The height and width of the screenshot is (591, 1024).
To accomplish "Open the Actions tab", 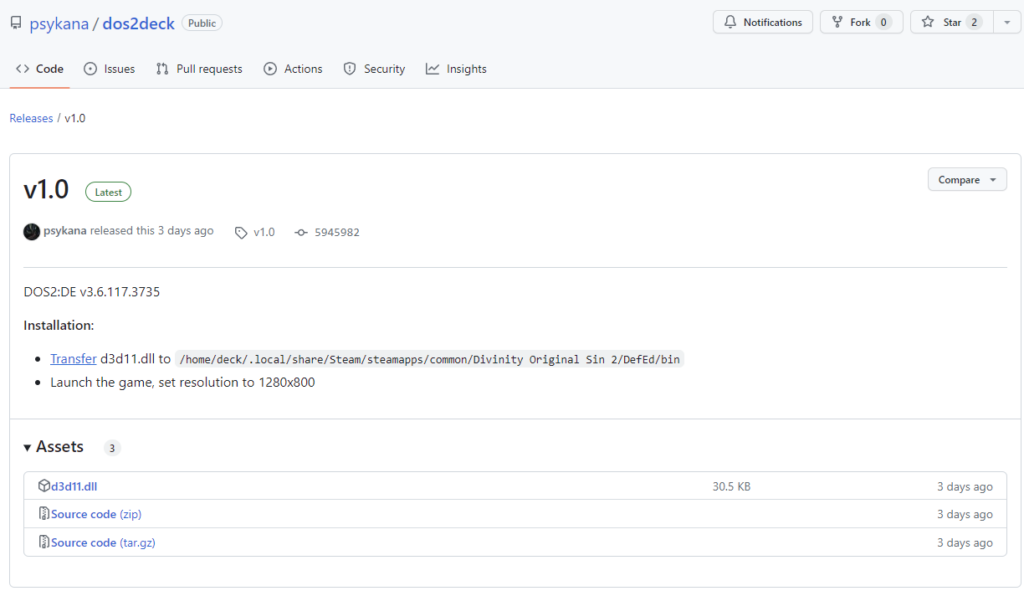I will click(293, 69).
